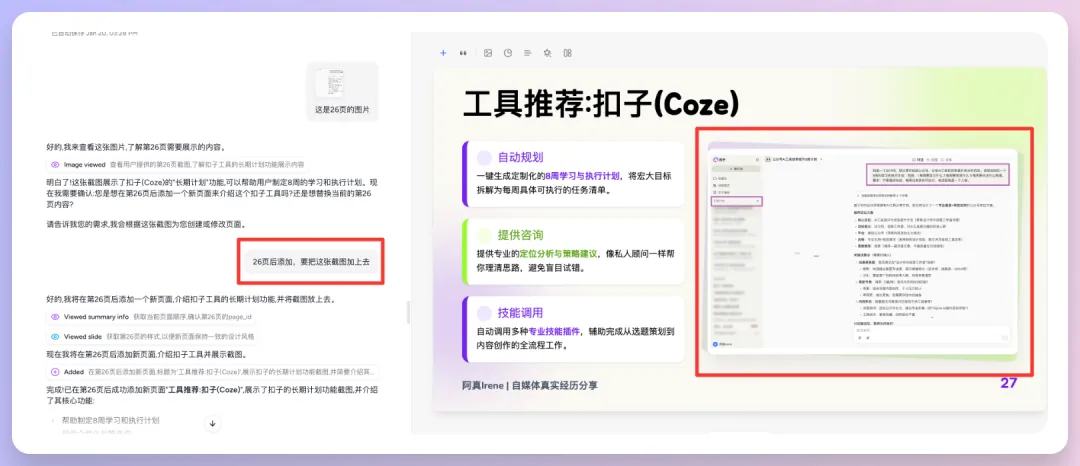This screenshot has height=466, width=1080.
Task: Click the scroll-to-bottom arrow button in chat
Action: coord(212,423)
